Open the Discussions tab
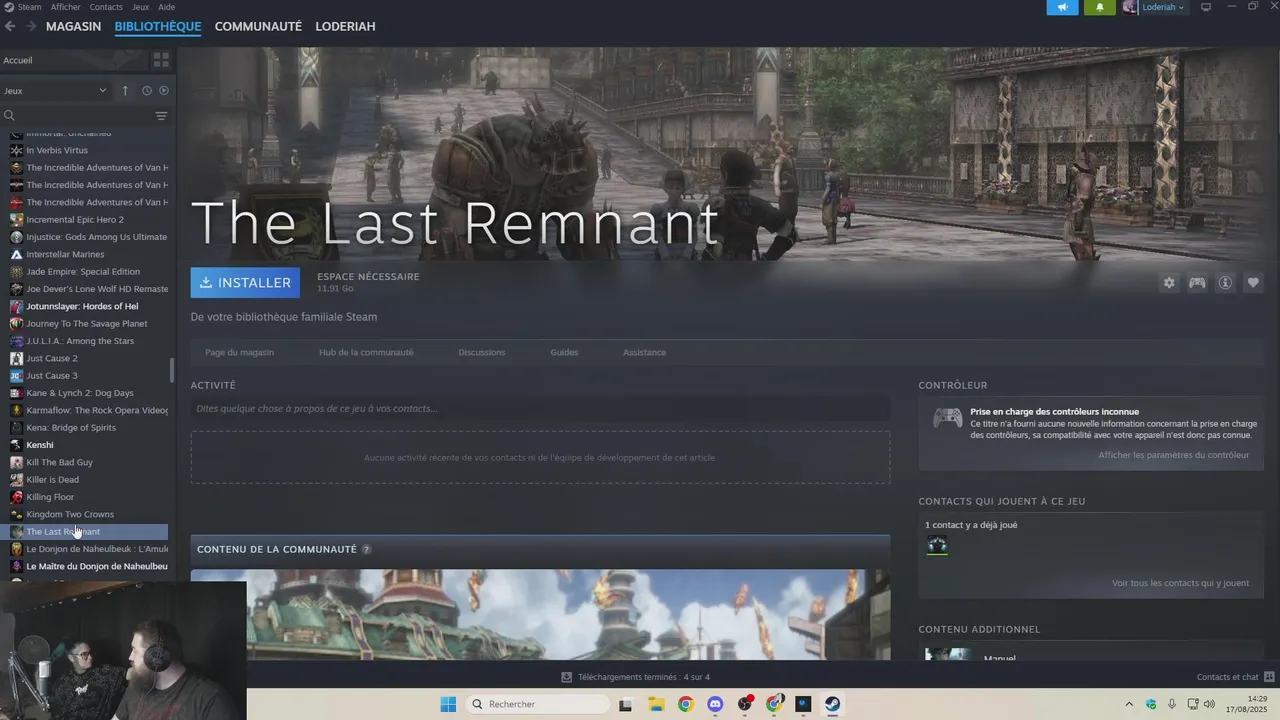 [482, 352]
